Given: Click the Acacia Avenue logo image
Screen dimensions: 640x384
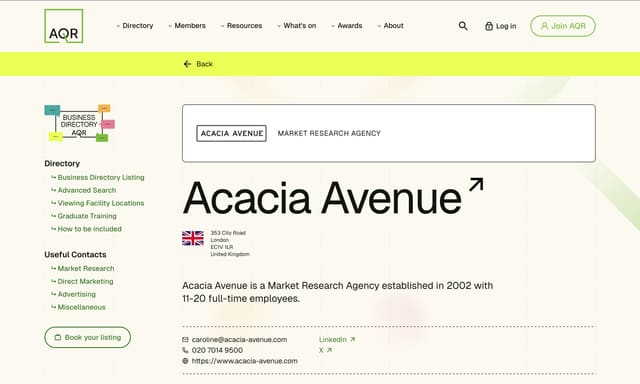Looking at the screenshot, I should [x=231, y=133].
